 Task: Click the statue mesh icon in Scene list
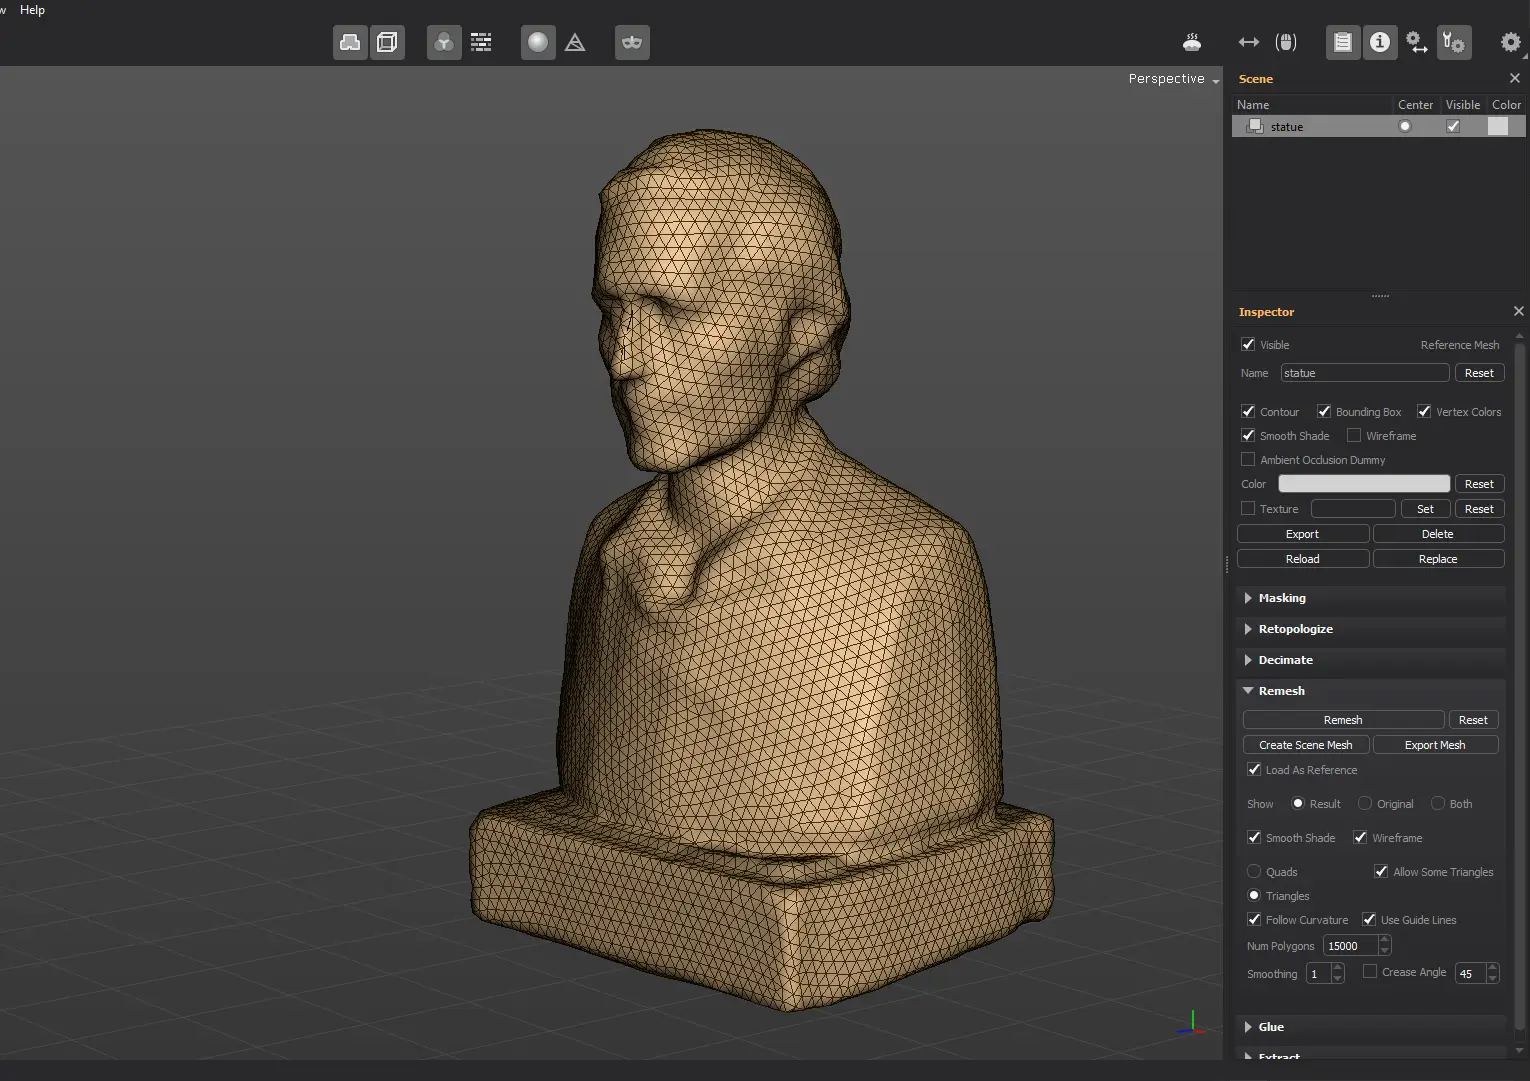[x=1255, y=126]
